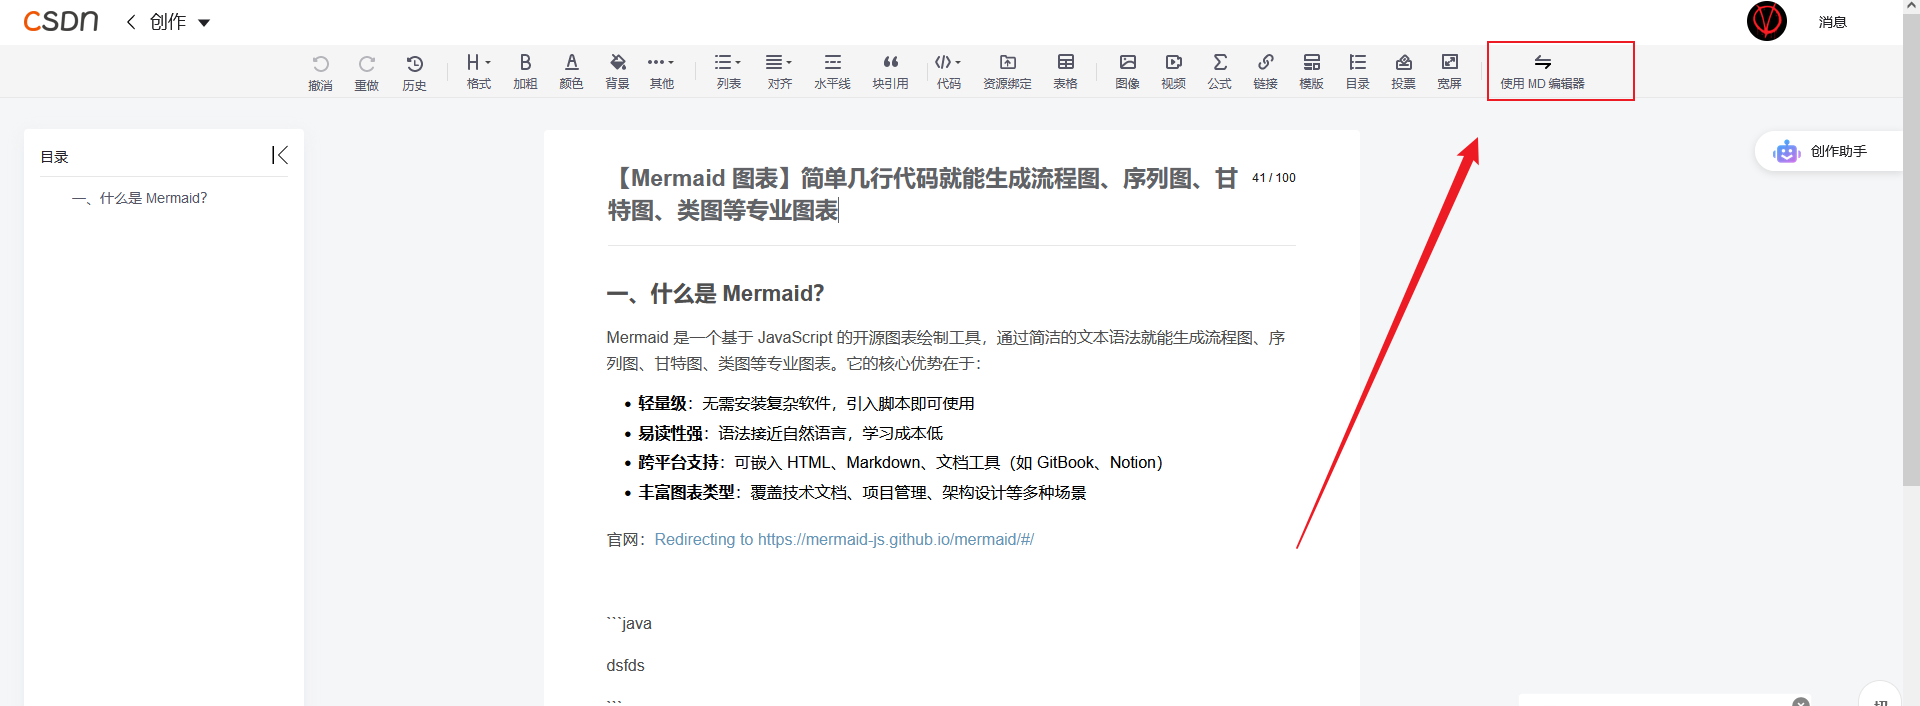Viewport: 1920px width, 706px height.
Task: Click the 易读性强 bullet line
Action: pyautogui.click(x=790, y=433)
